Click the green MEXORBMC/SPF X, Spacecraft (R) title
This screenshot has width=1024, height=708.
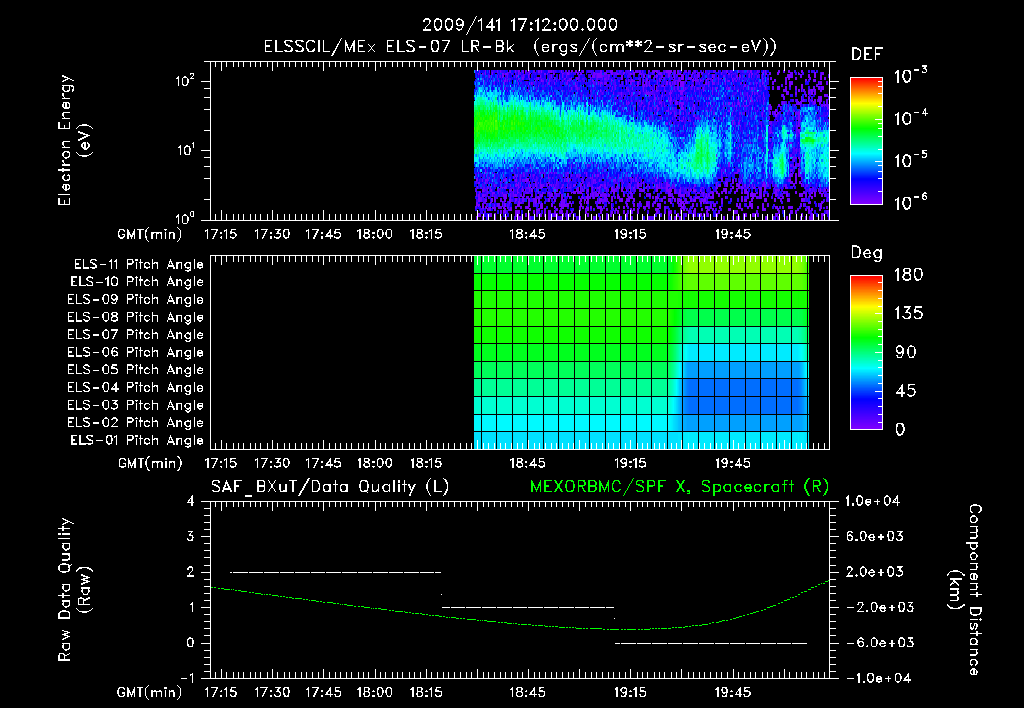click(679, 487)
